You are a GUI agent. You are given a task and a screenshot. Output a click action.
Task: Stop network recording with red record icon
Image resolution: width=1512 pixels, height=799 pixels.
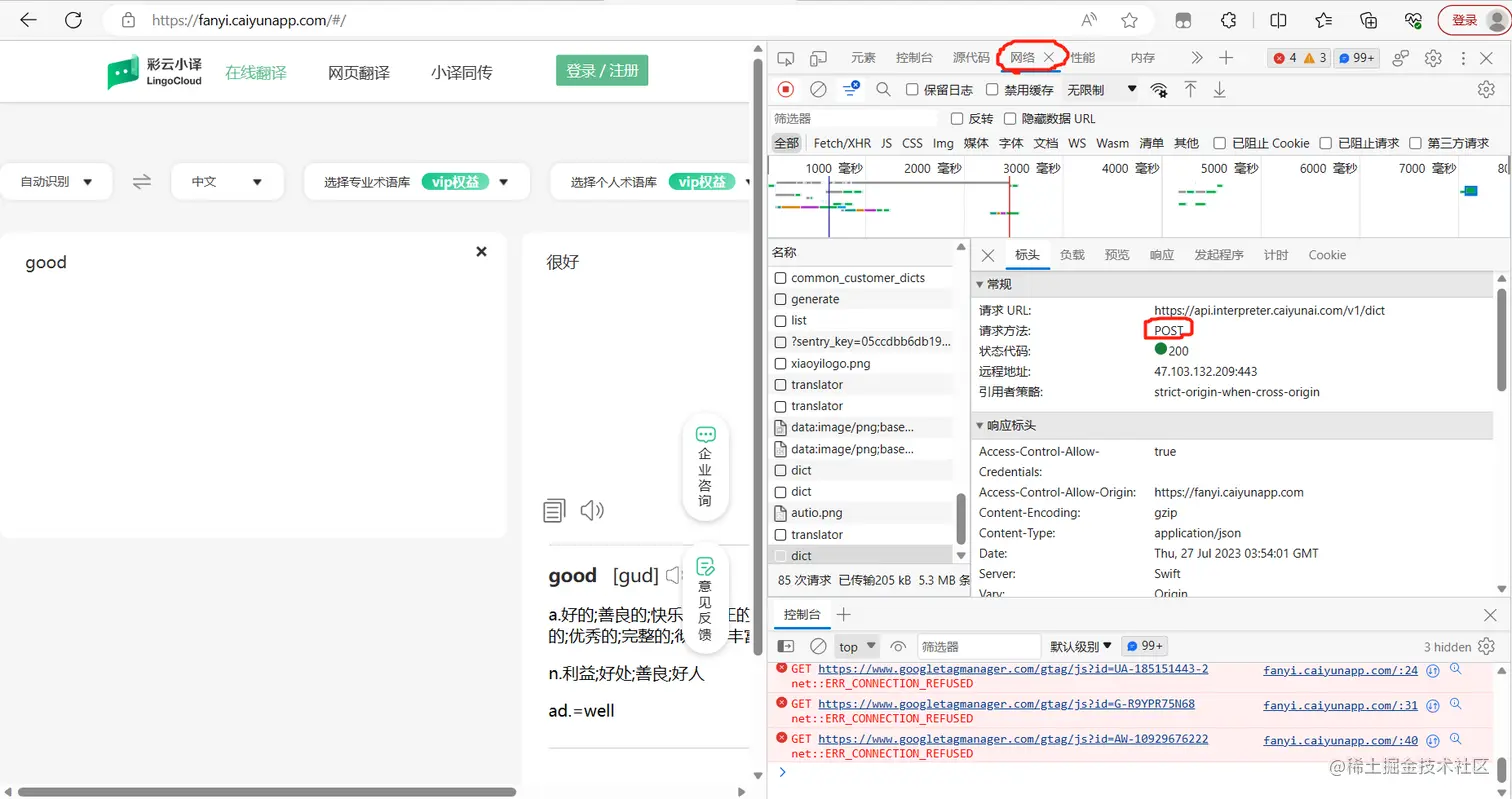click(x=786, y=89)
